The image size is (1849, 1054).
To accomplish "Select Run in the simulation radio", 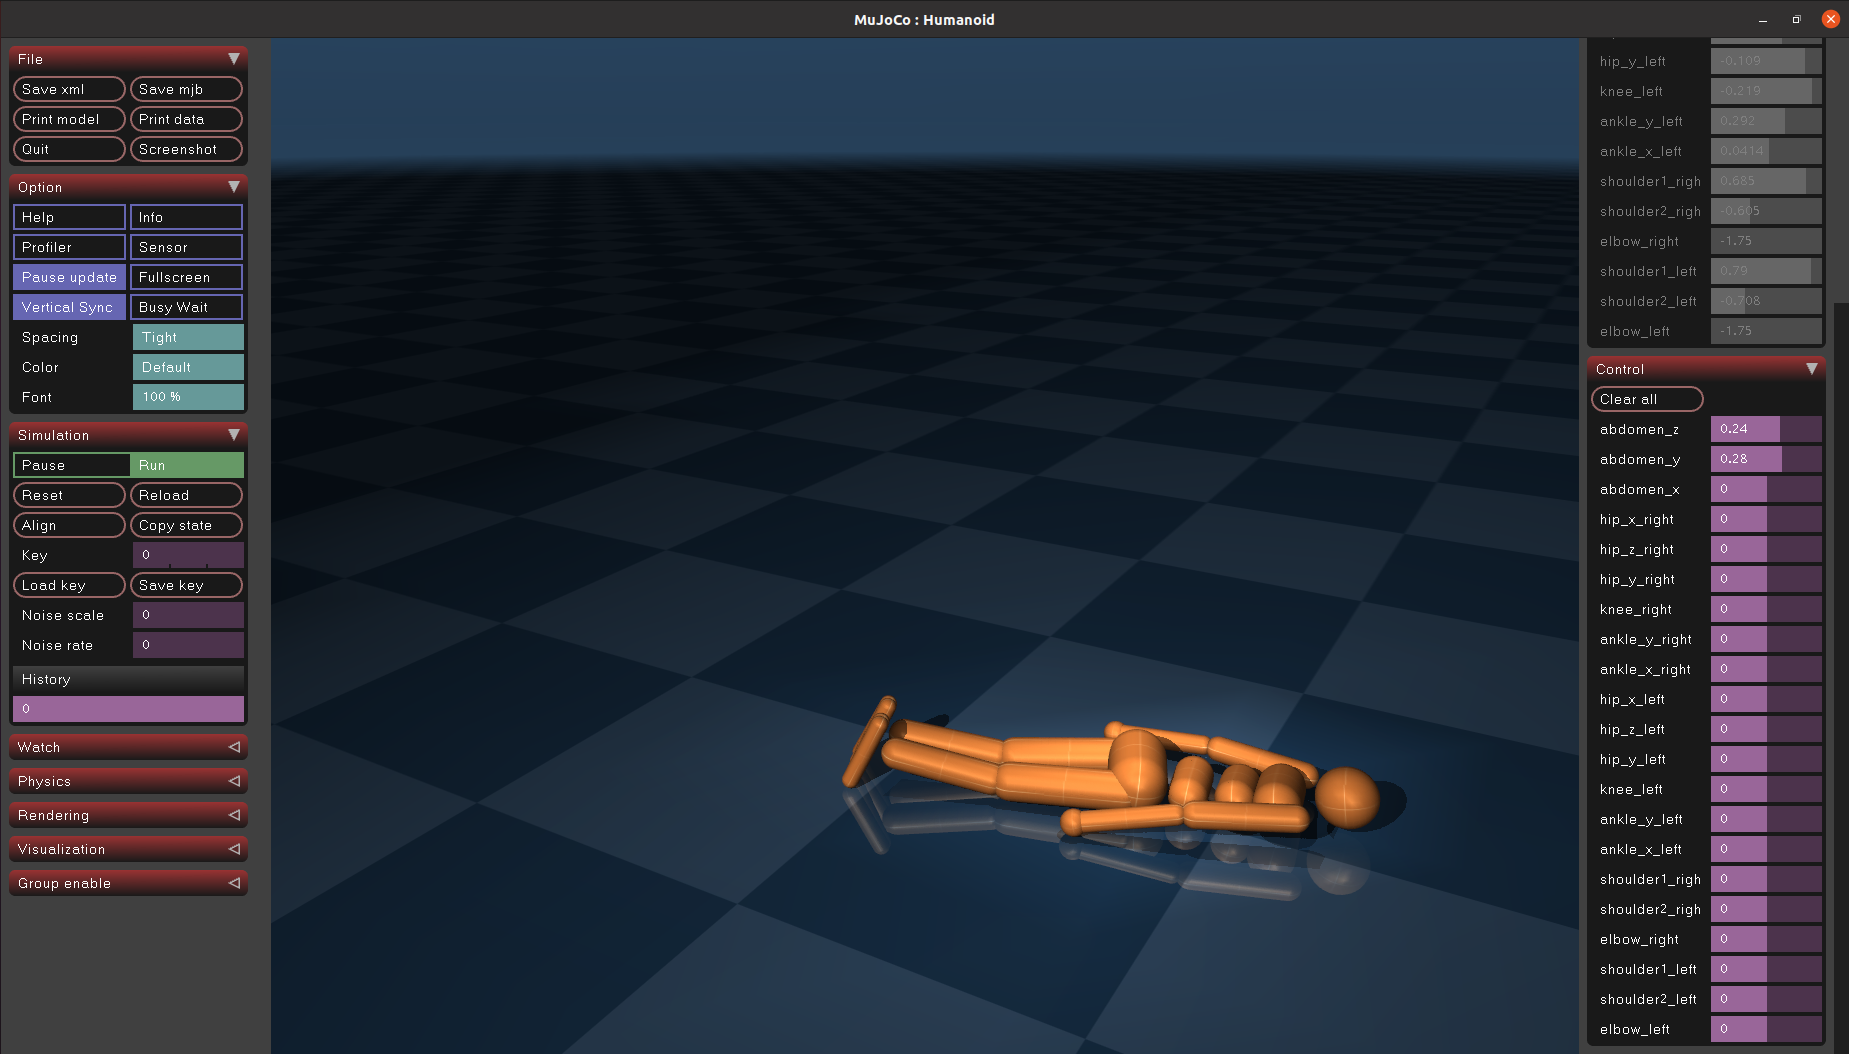I will coord(187,465).
